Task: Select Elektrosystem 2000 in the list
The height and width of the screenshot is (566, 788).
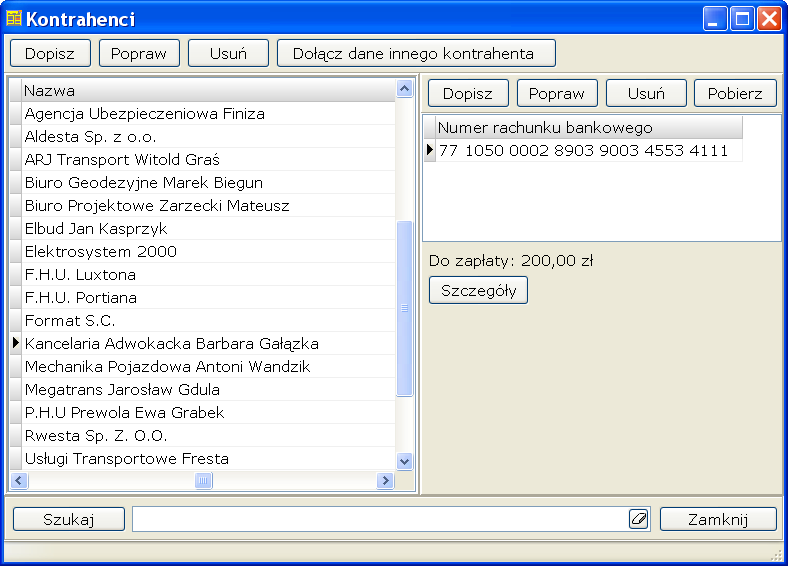Action: click(x=100, y=252)
